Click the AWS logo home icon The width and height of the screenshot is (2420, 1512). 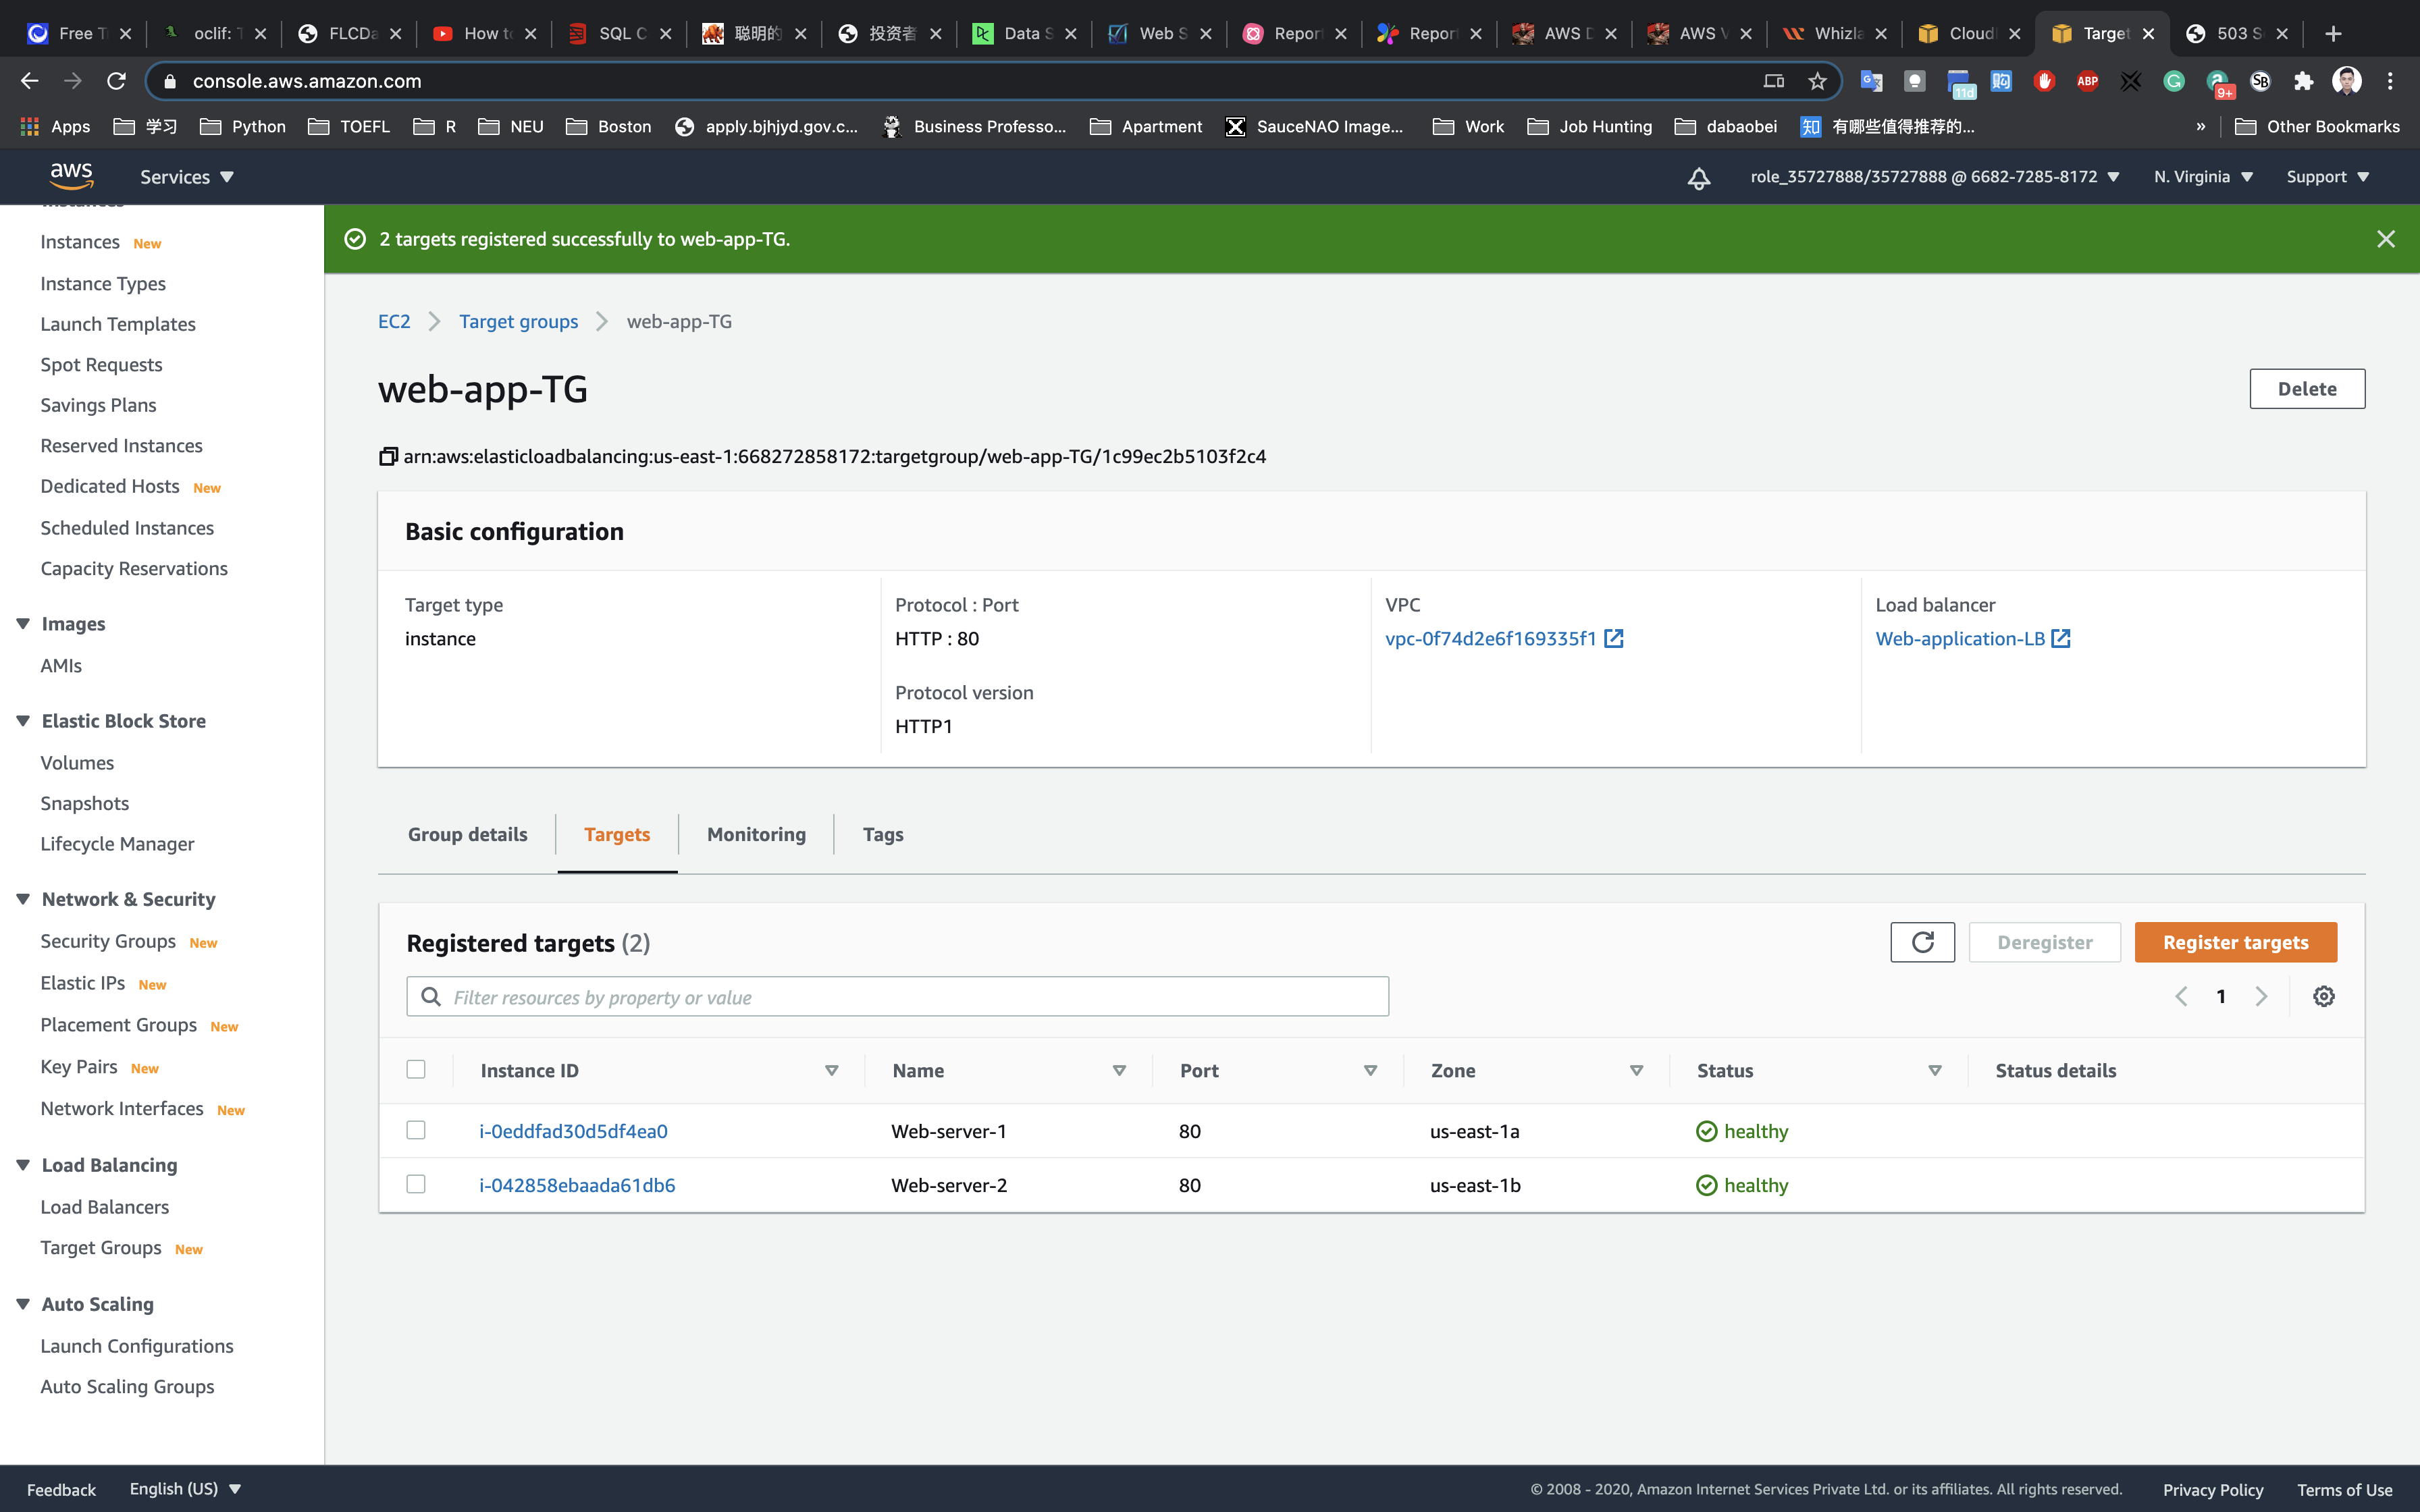click(71, 176)
